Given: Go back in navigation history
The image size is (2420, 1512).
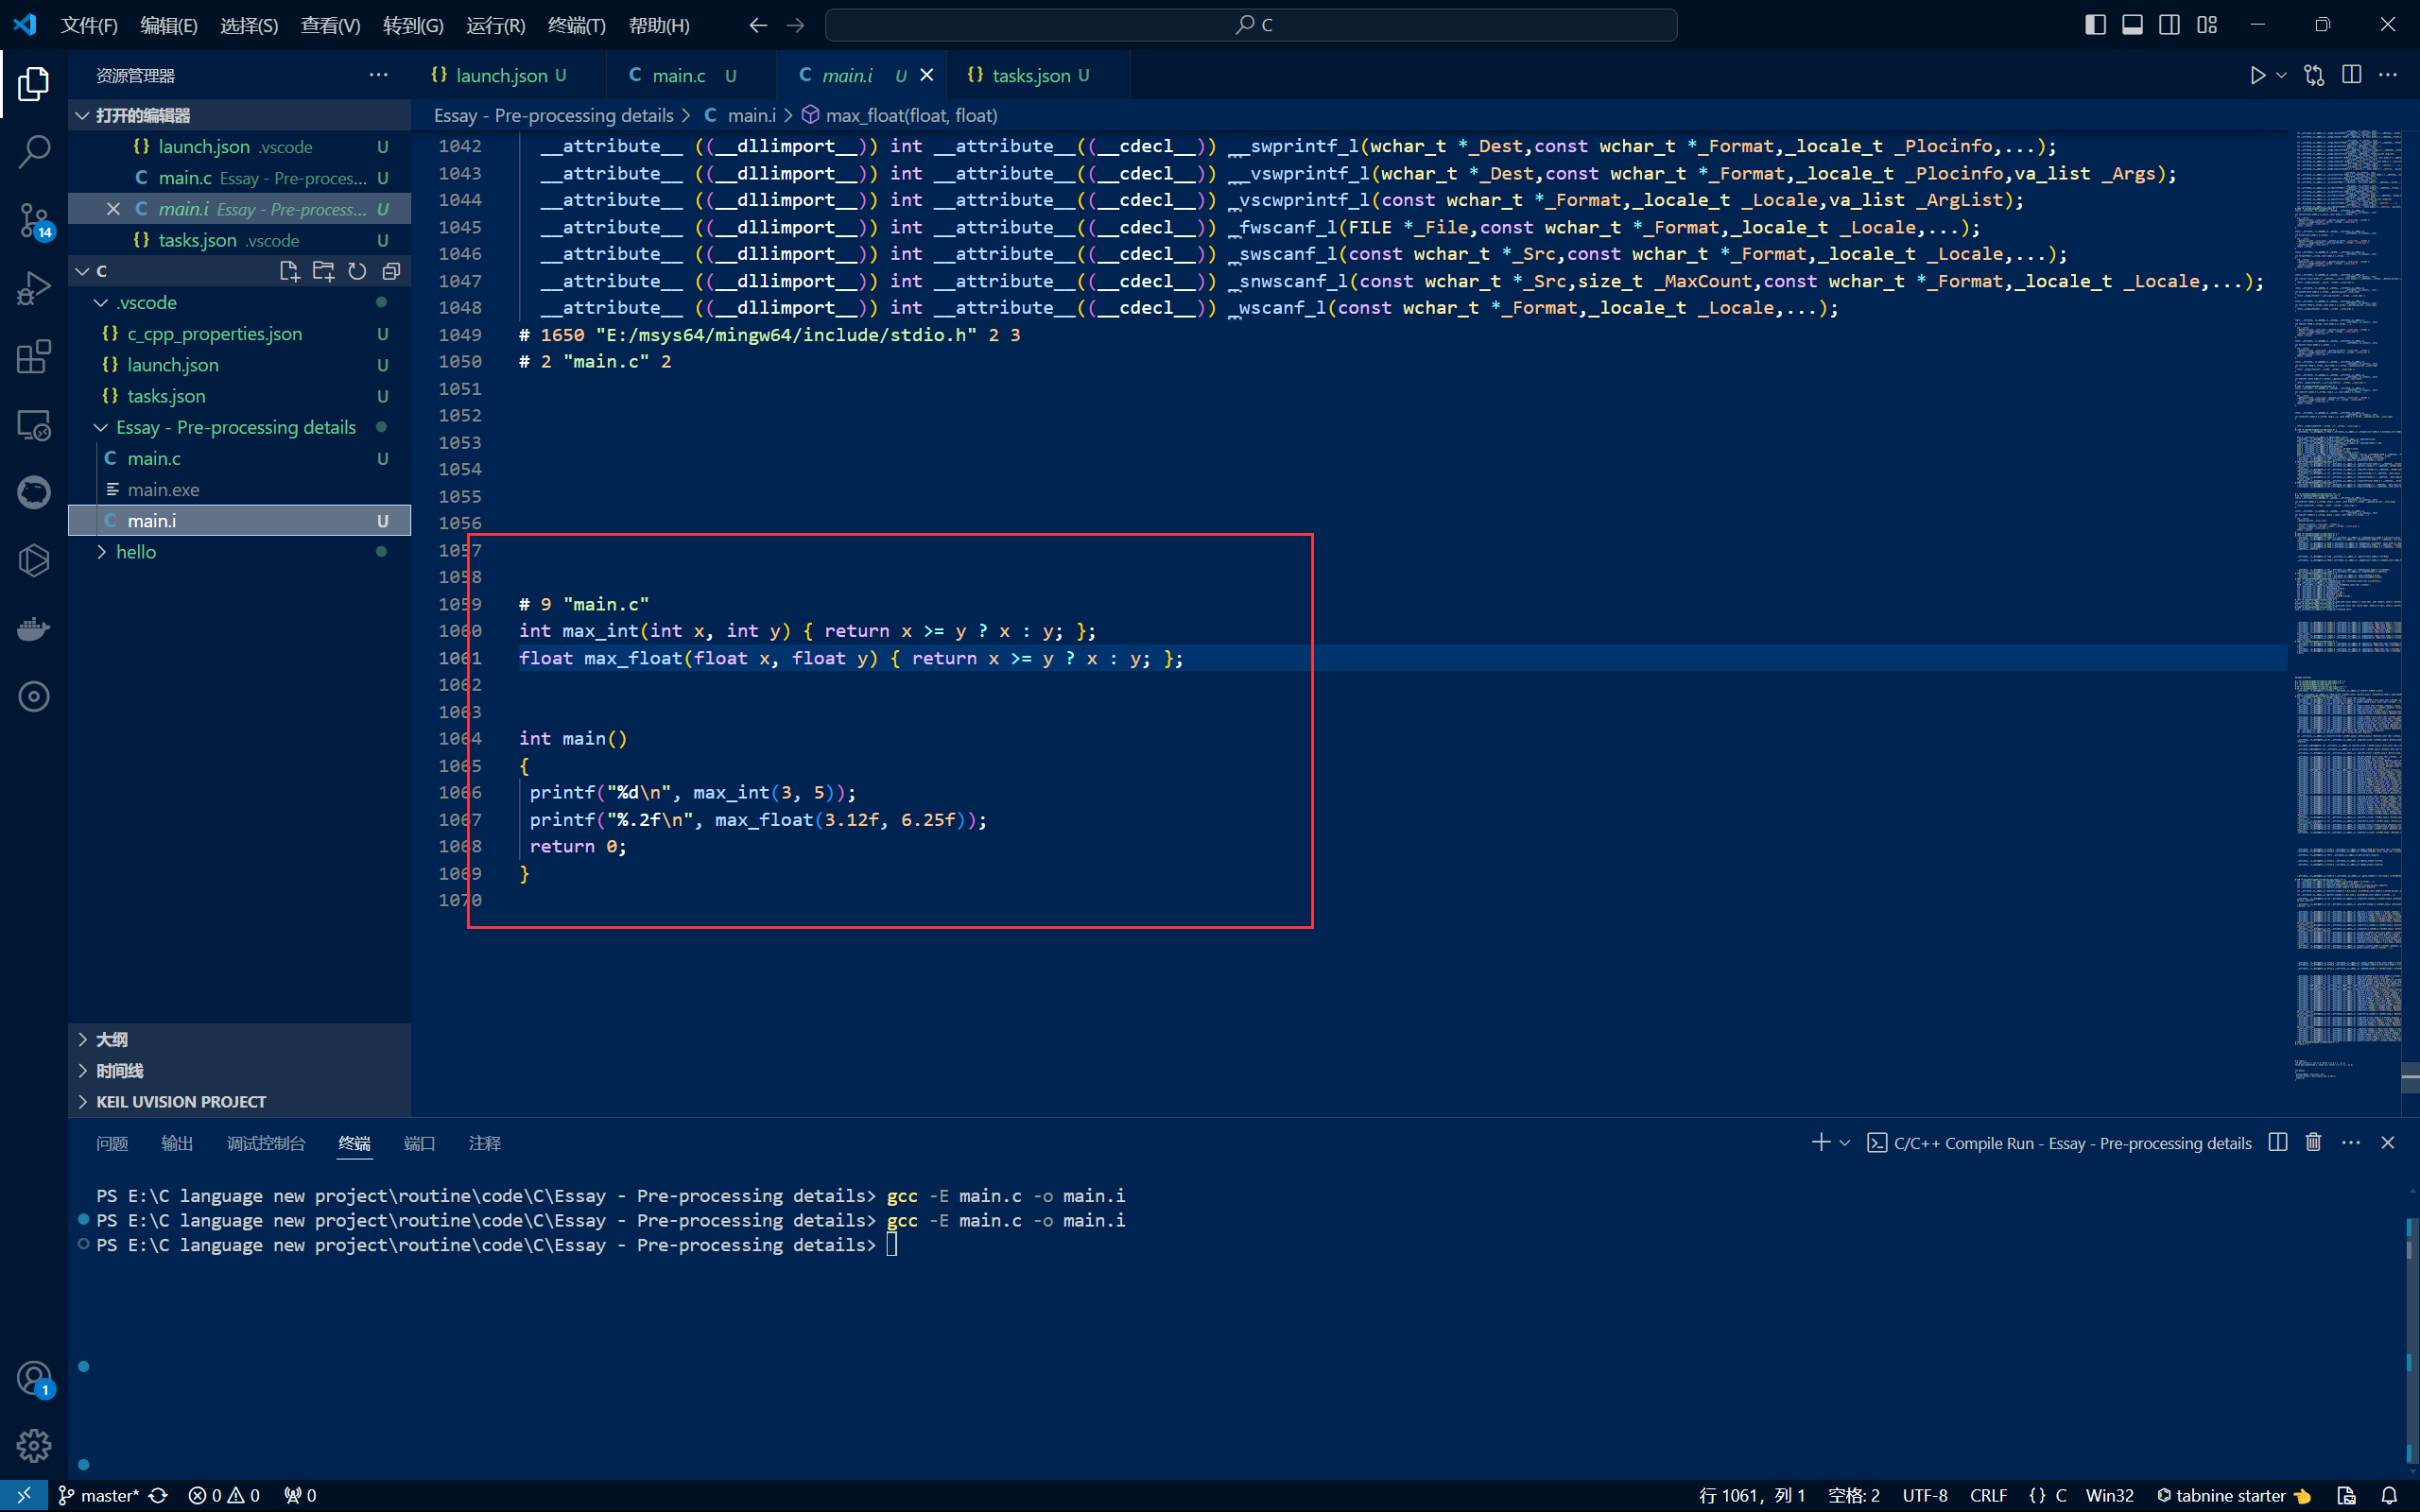Looking at the screenshot, I should click(x=758, y=25).
